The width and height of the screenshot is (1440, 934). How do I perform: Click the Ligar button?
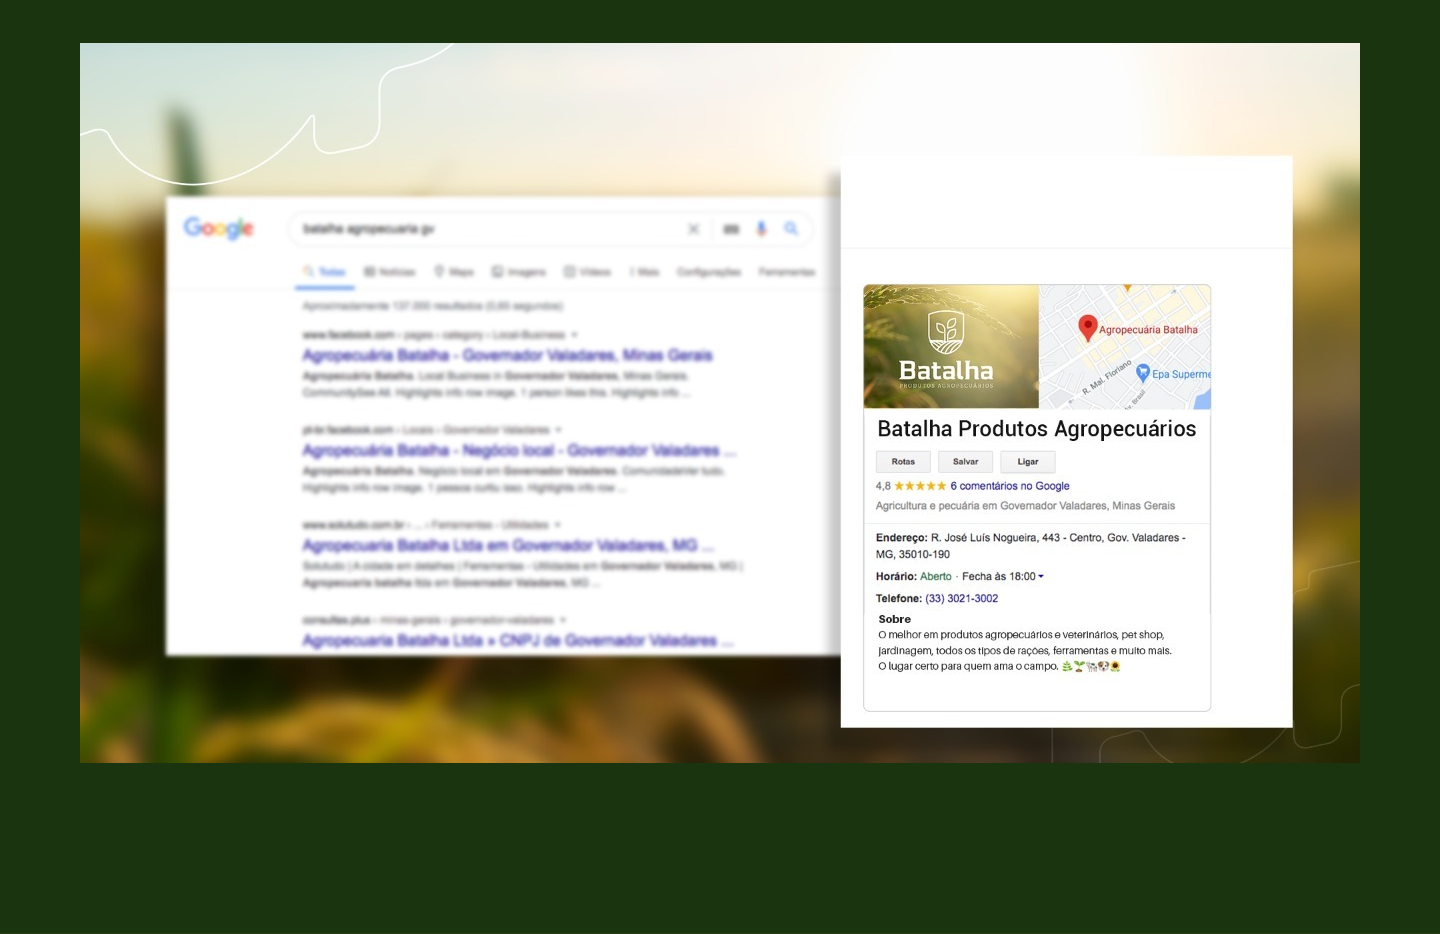[1028, 462]
